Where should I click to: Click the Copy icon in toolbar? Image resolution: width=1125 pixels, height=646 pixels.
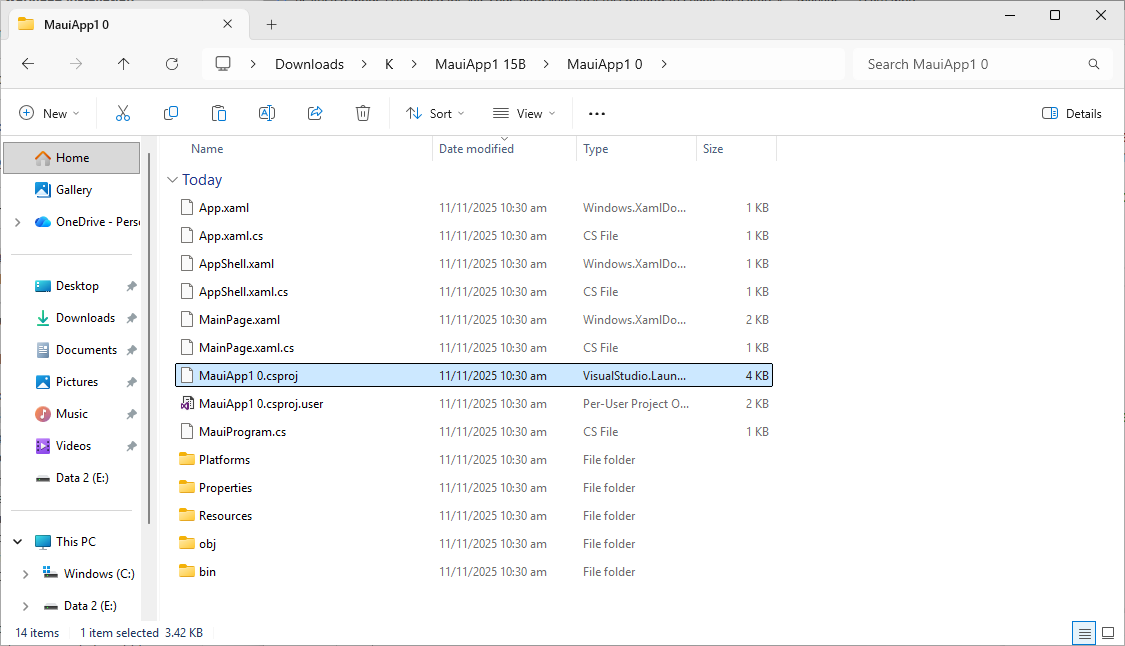tap(171, 113)
